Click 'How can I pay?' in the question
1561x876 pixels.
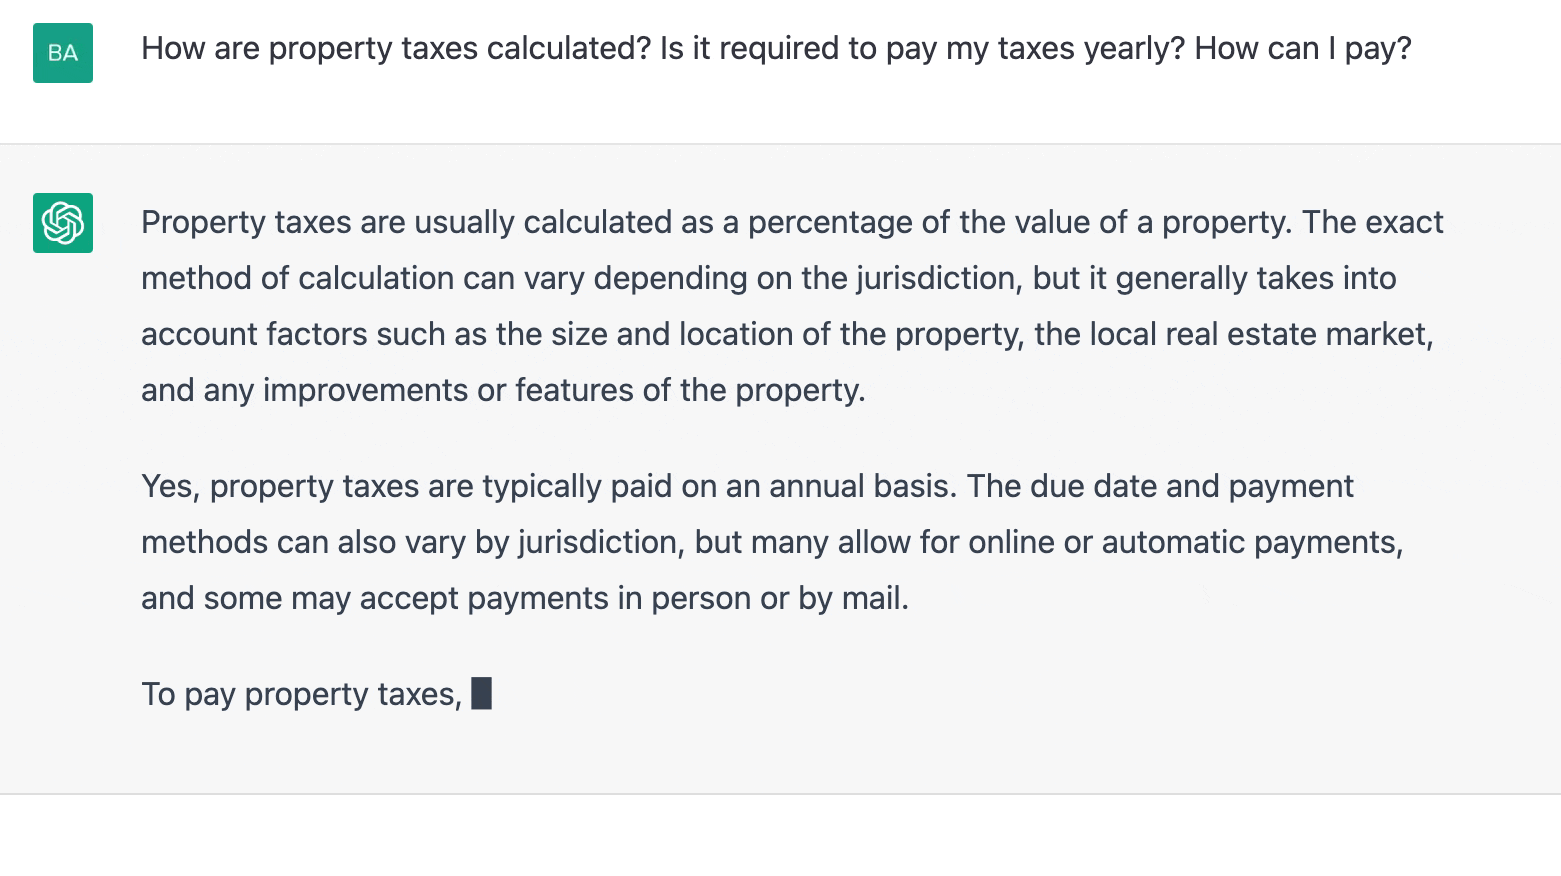tap(1302, 48)
